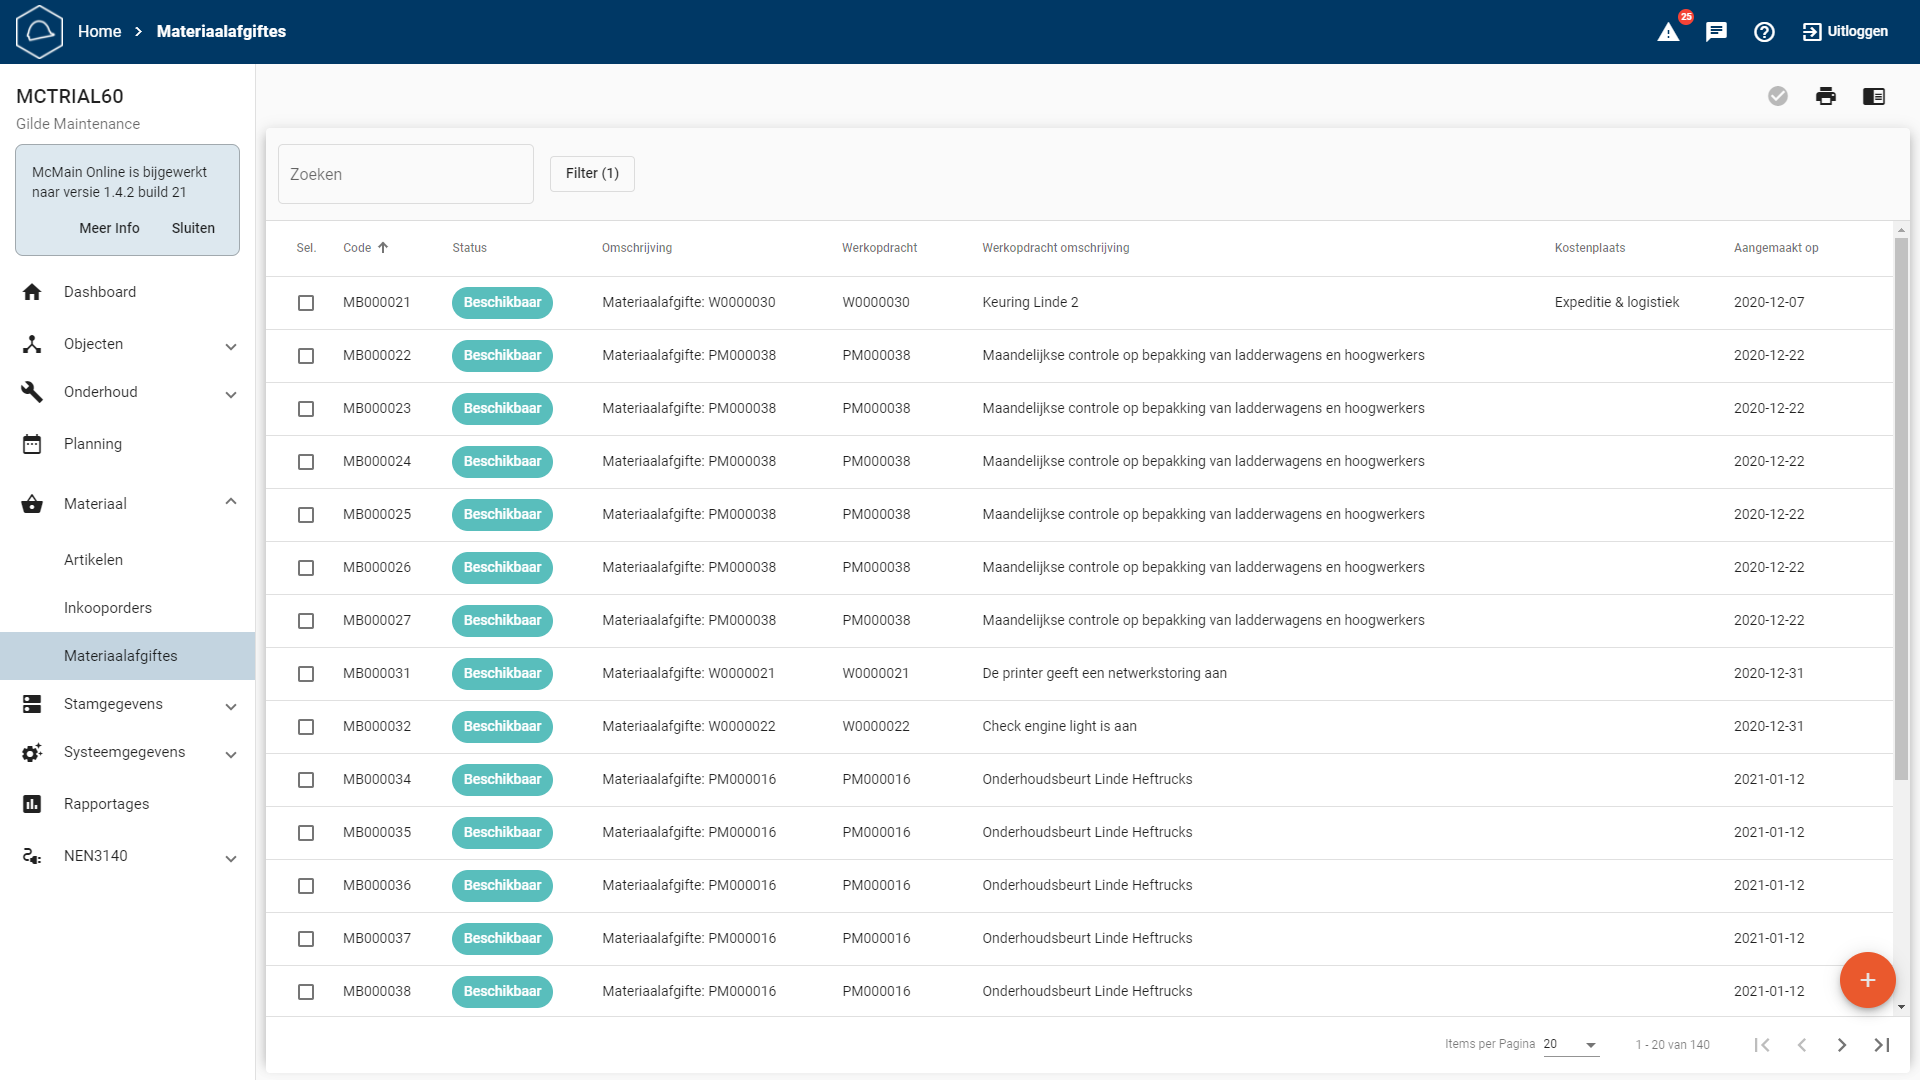Go to Rapportages in the sidebar
This screenshot has width=1920, height=1080.
point(106,804)
